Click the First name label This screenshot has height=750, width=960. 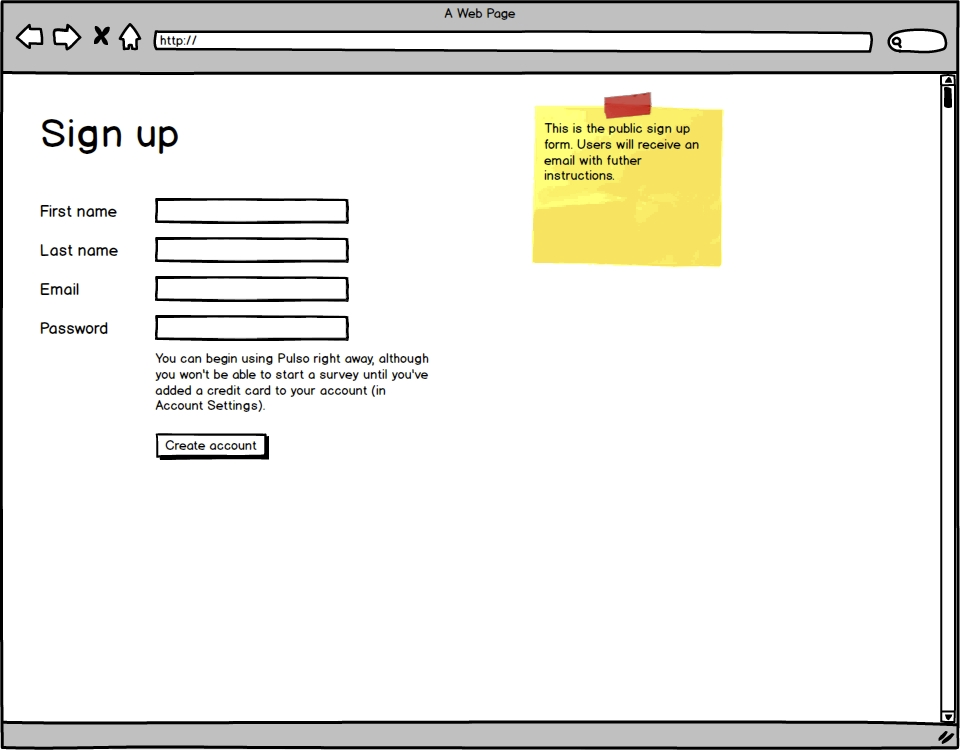coord(78,211)
